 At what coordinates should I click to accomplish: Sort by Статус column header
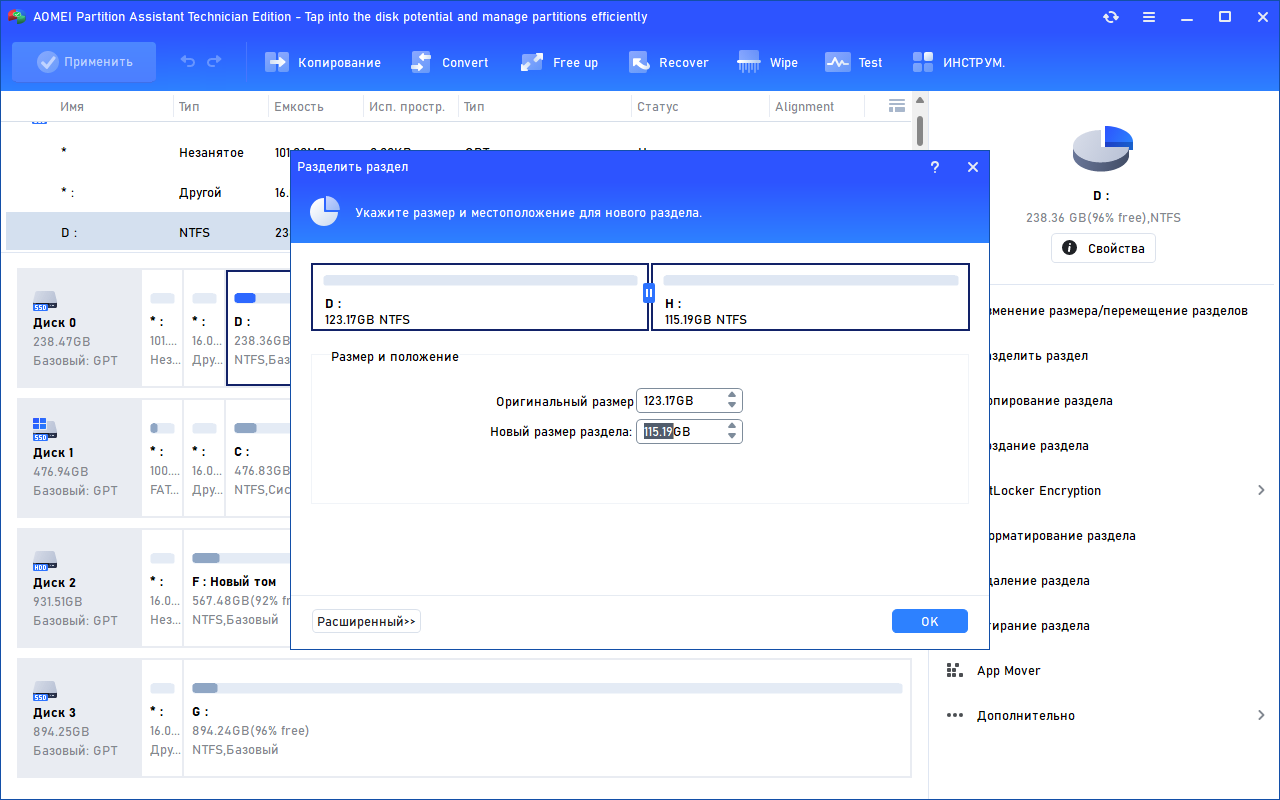pos(657,107)
